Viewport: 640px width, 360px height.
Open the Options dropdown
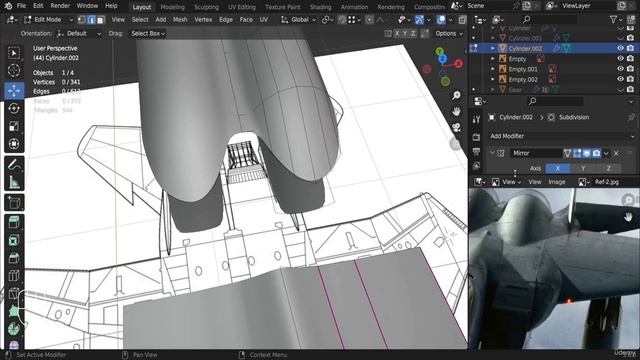point(449,33)
